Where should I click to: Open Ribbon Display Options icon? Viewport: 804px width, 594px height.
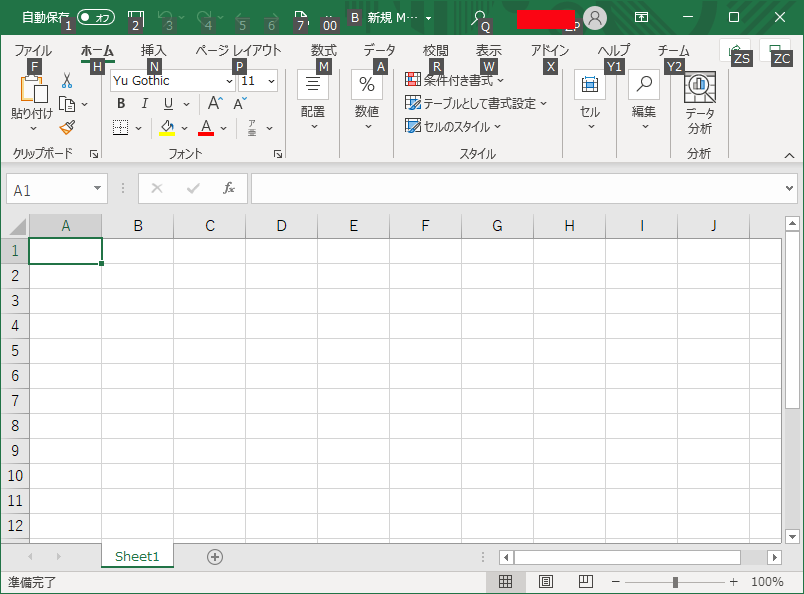pos(641,17)
